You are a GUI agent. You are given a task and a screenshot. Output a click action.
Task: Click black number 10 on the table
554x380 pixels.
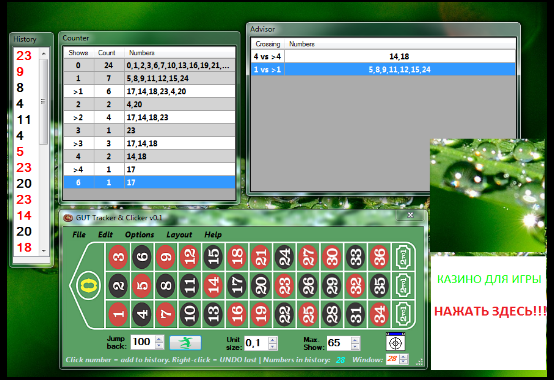[189, 314]
